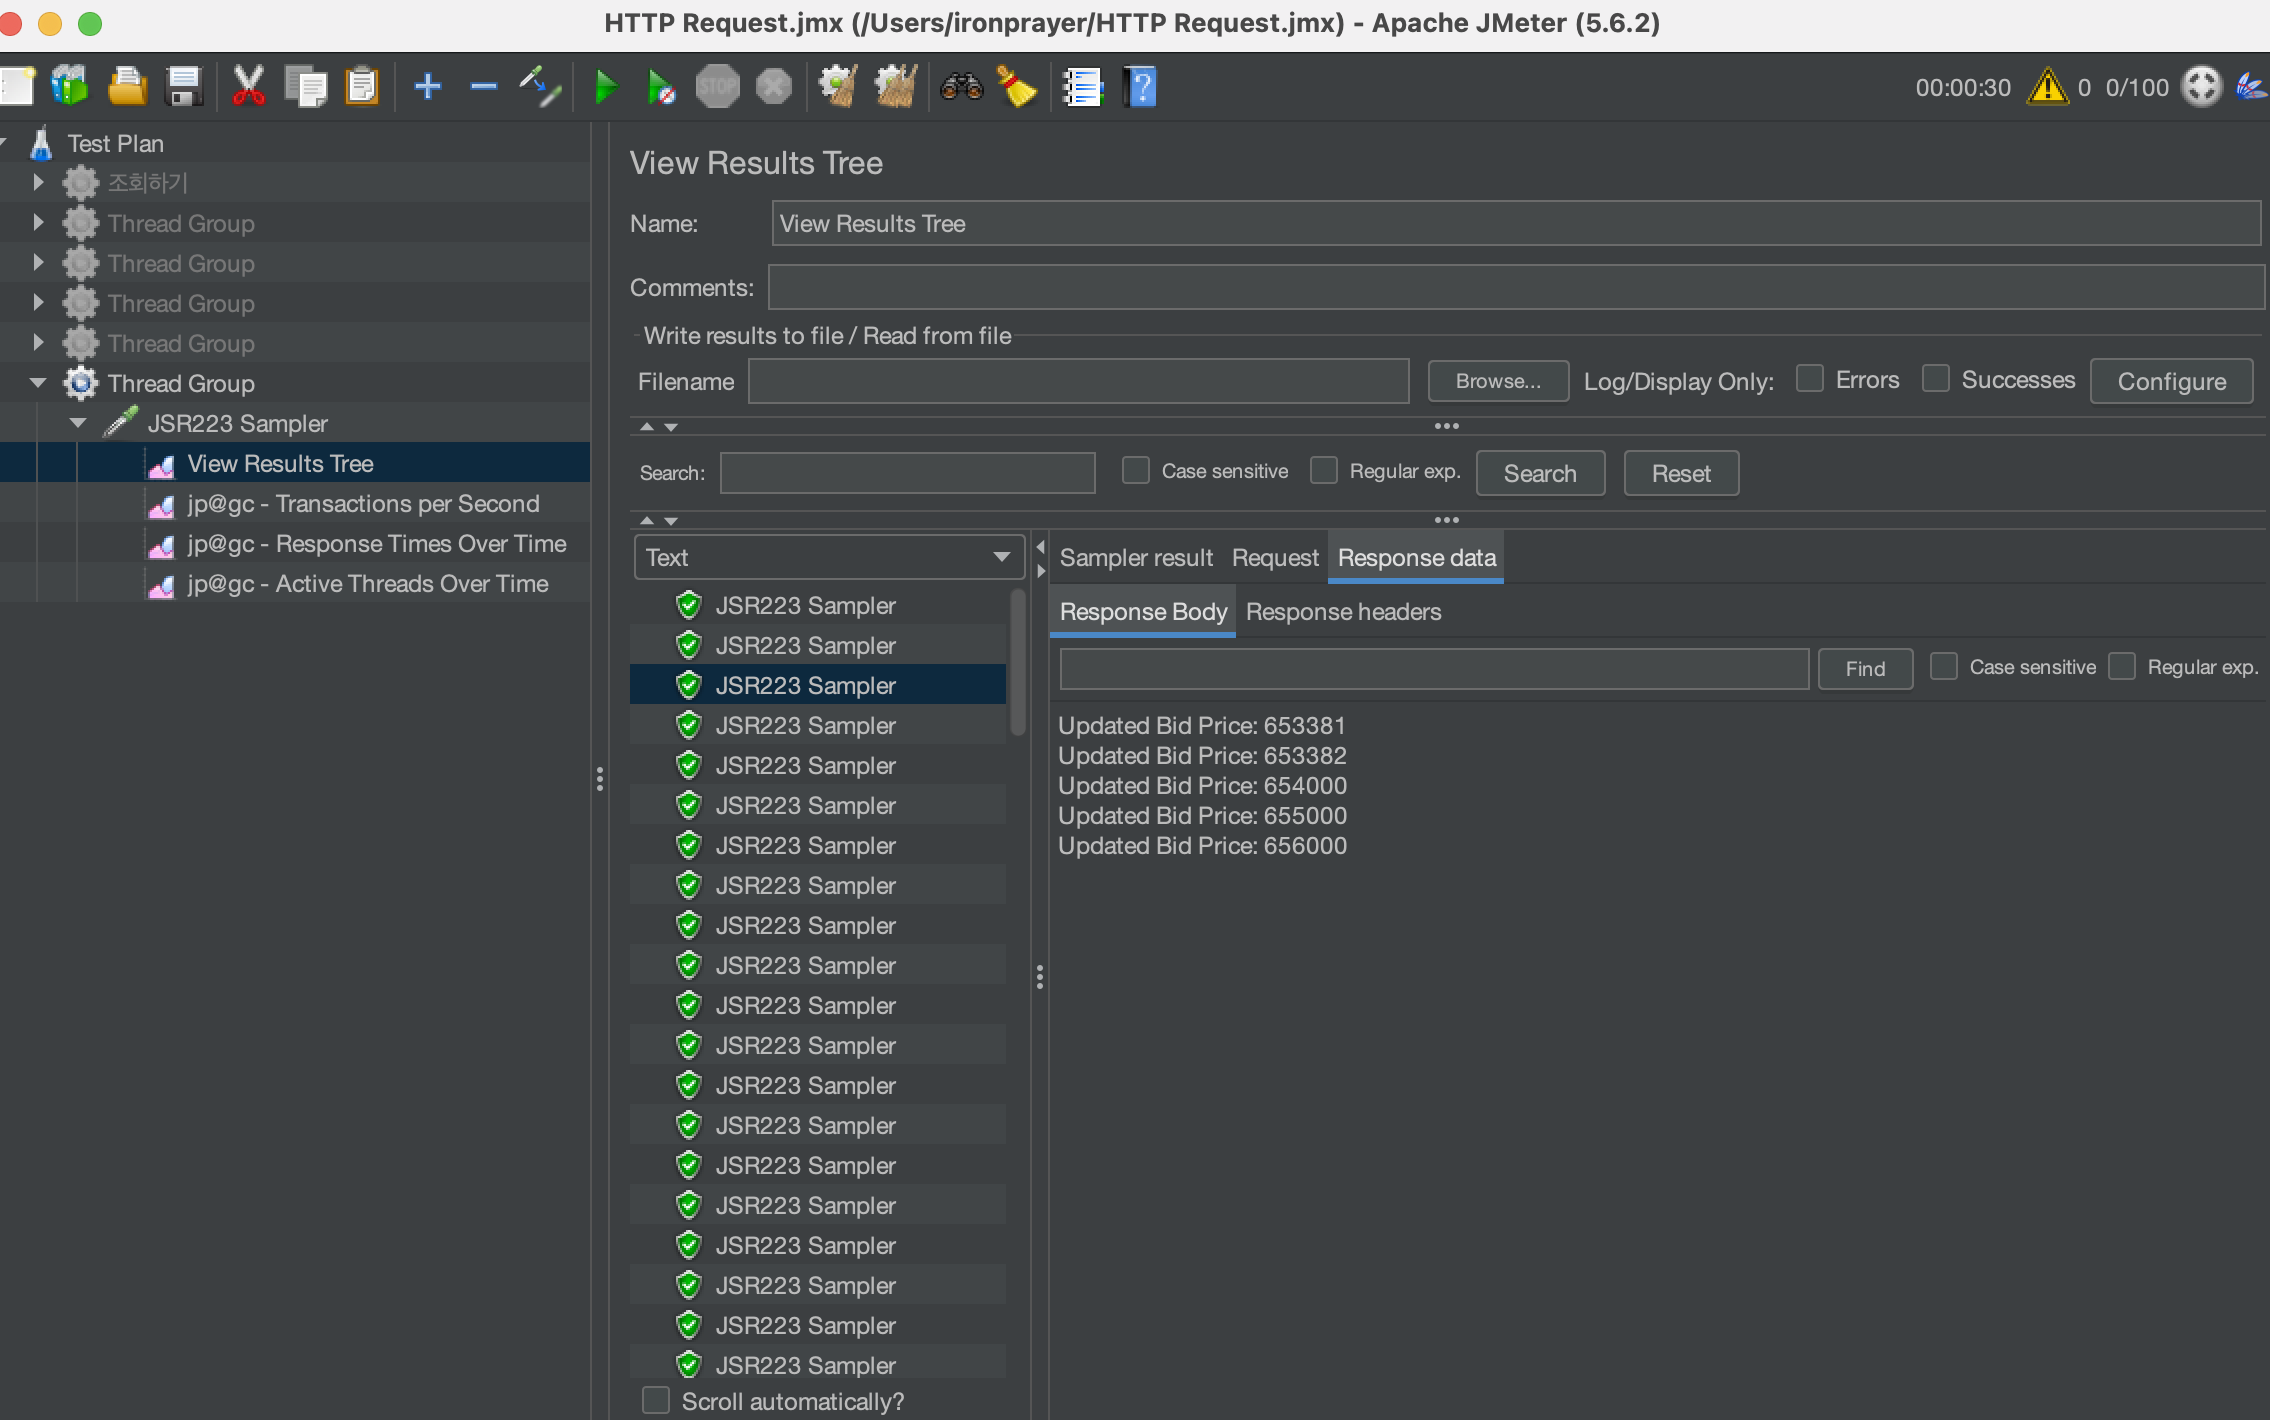Switch to the Sampler result tab
Image resolution: width=2270 pixels, height=1420 pixels.
point(1136,558)
